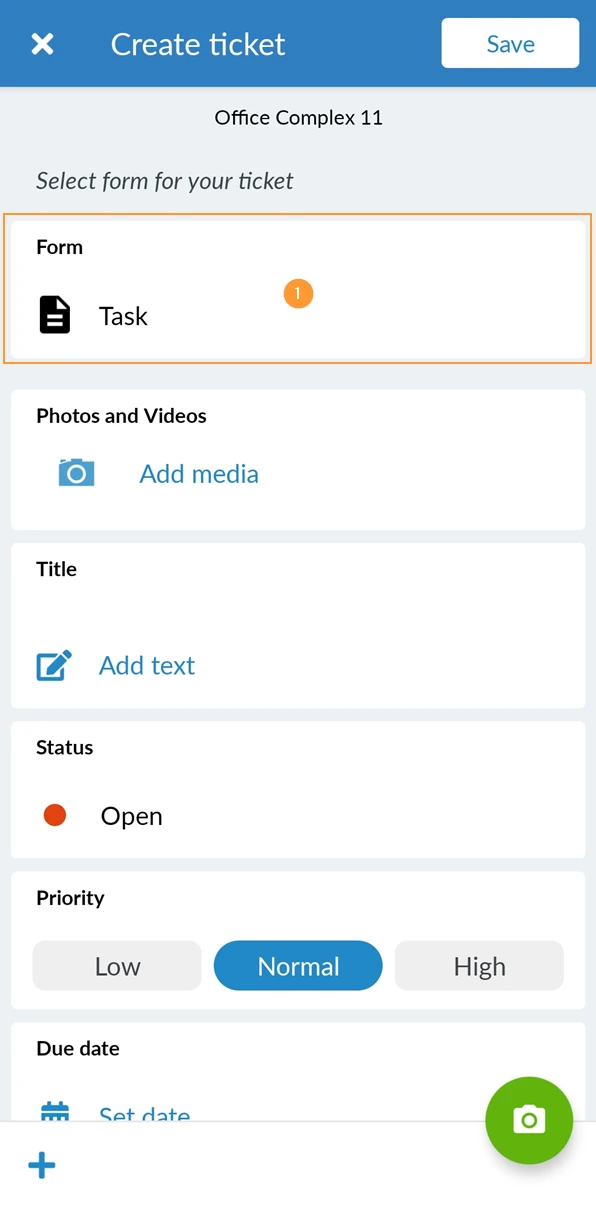Screen dimensions: 596x1205
Task: Choose Add text for the title
Action: [147, 665]
